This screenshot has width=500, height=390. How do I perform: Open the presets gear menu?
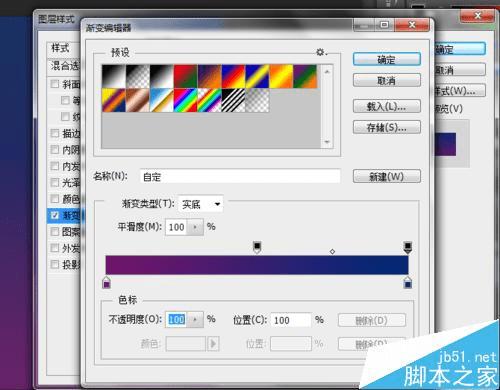tap(321, 52)
